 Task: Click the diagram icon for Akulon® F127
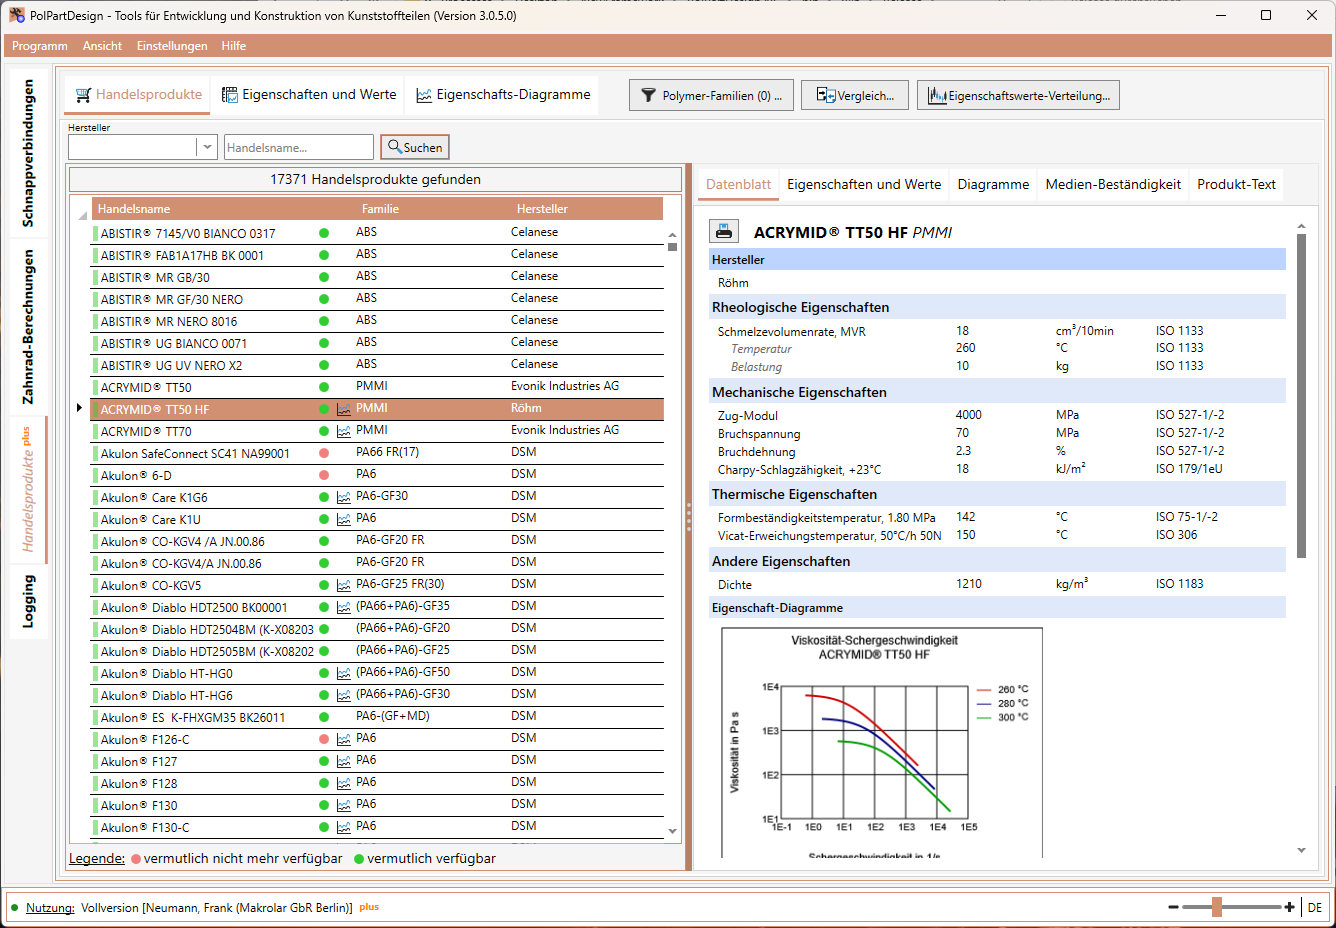click(344, 761)
